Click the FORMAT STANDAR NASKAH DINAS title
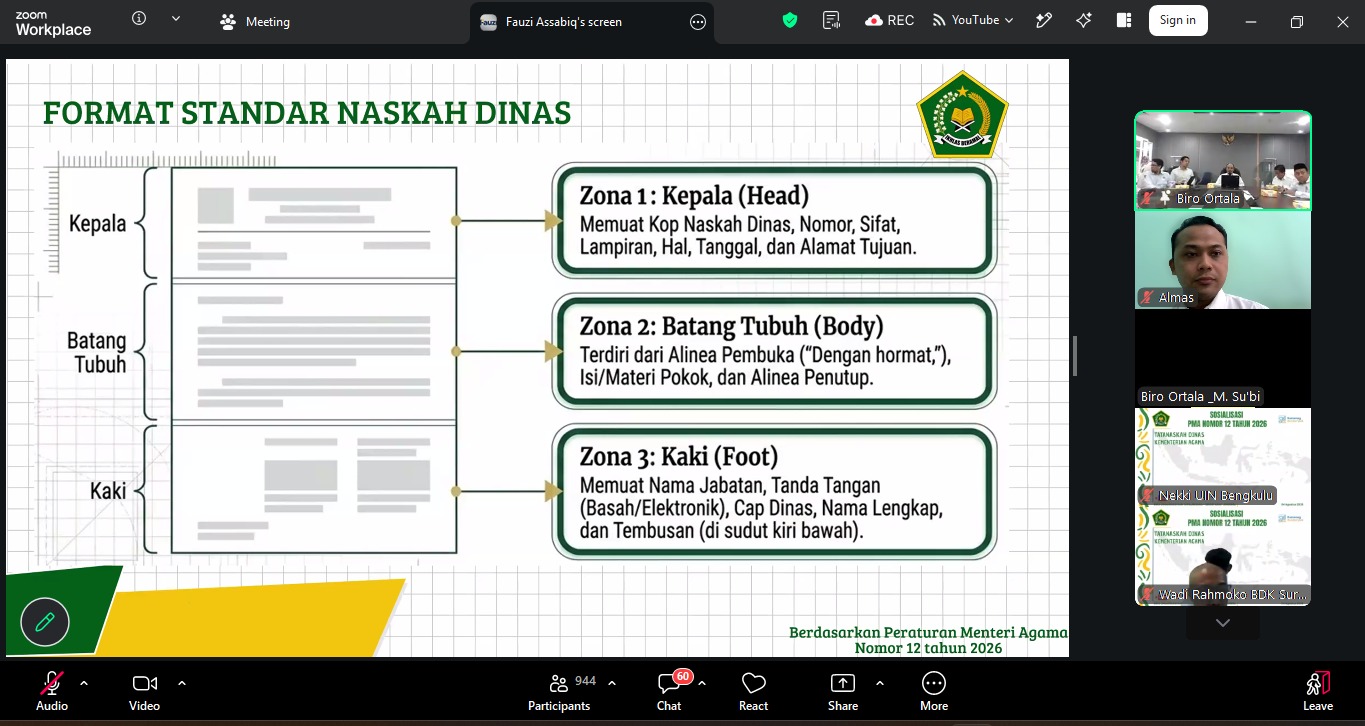 coord(307,113)
